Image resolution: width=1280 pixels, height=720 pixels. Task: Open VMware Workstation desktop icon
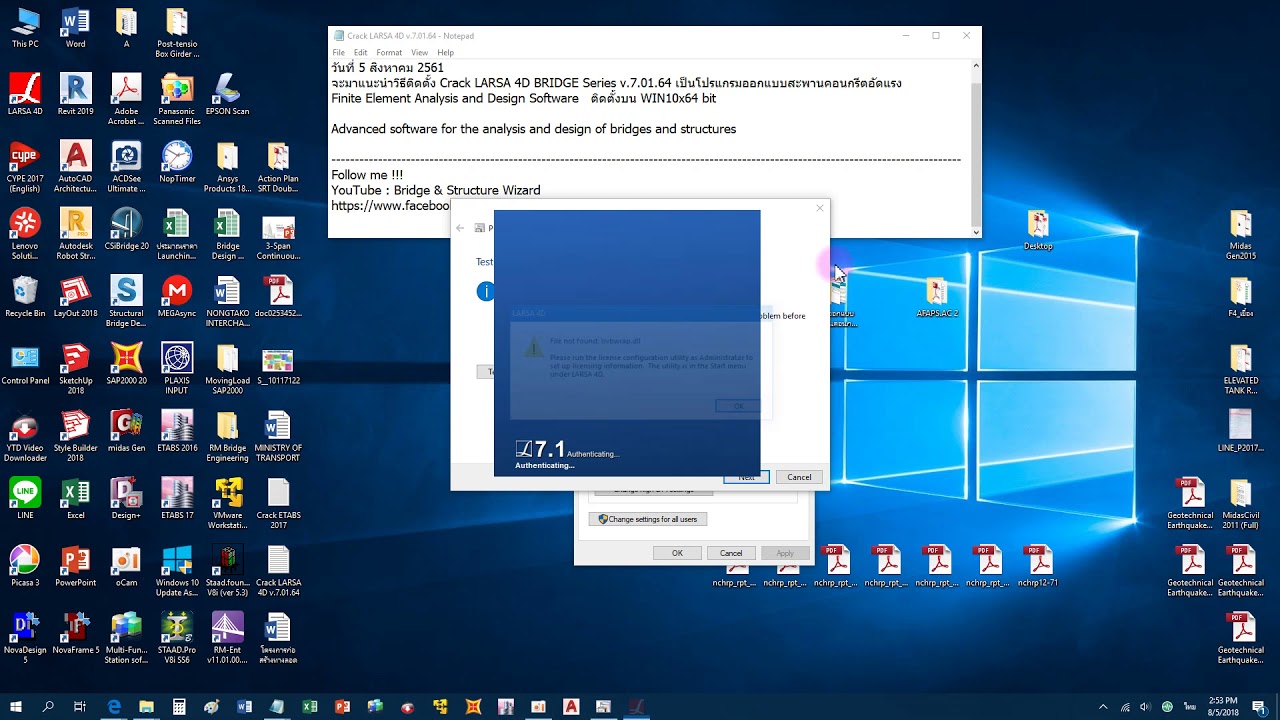pos(227,503)
